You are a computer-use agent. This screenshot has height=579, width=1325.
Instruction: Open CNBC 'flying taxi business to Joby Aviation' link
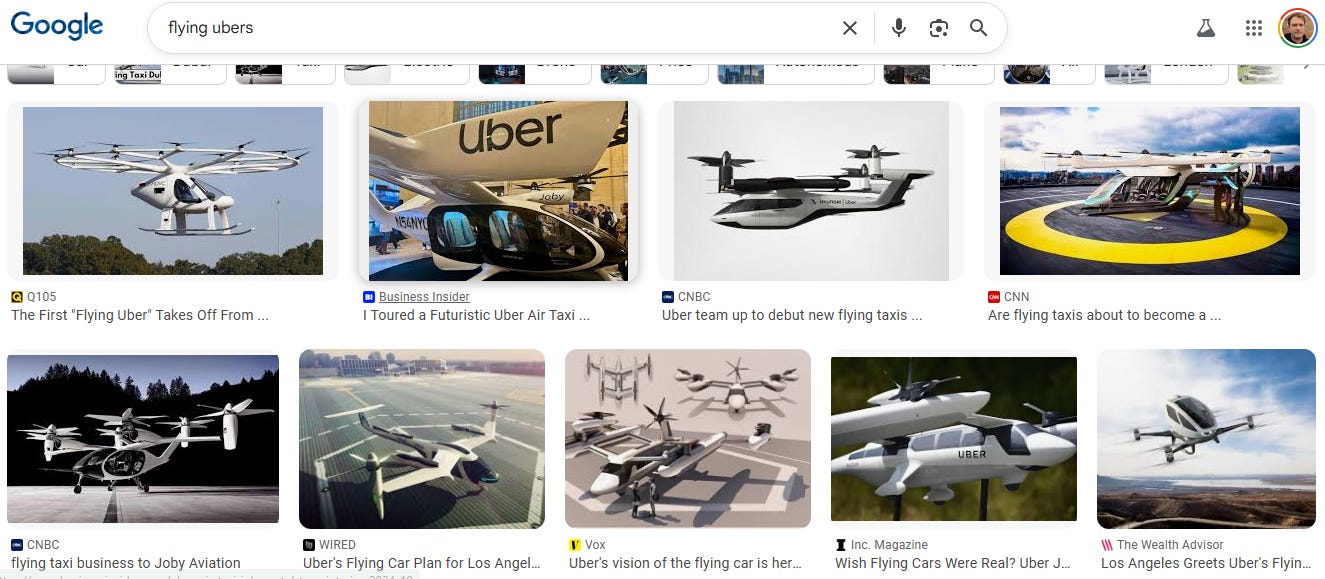click(x=126, y=563)
